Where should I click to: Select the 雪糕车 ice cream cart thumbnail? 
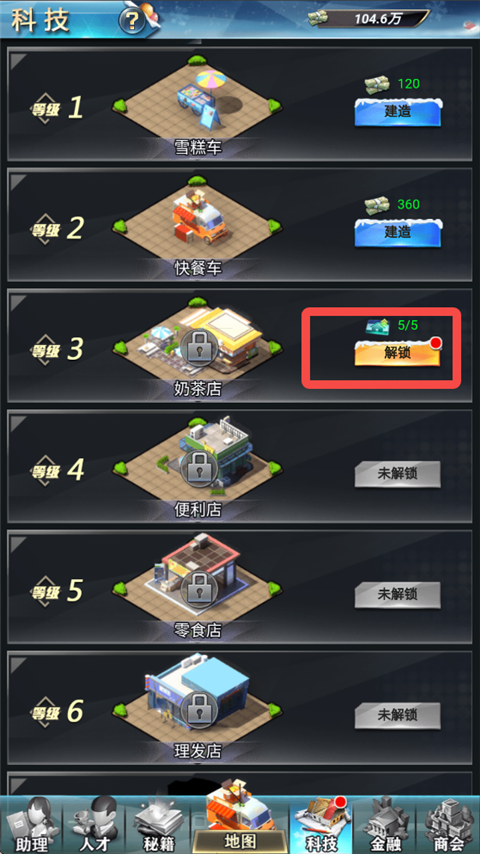click(x=197, y=102)
